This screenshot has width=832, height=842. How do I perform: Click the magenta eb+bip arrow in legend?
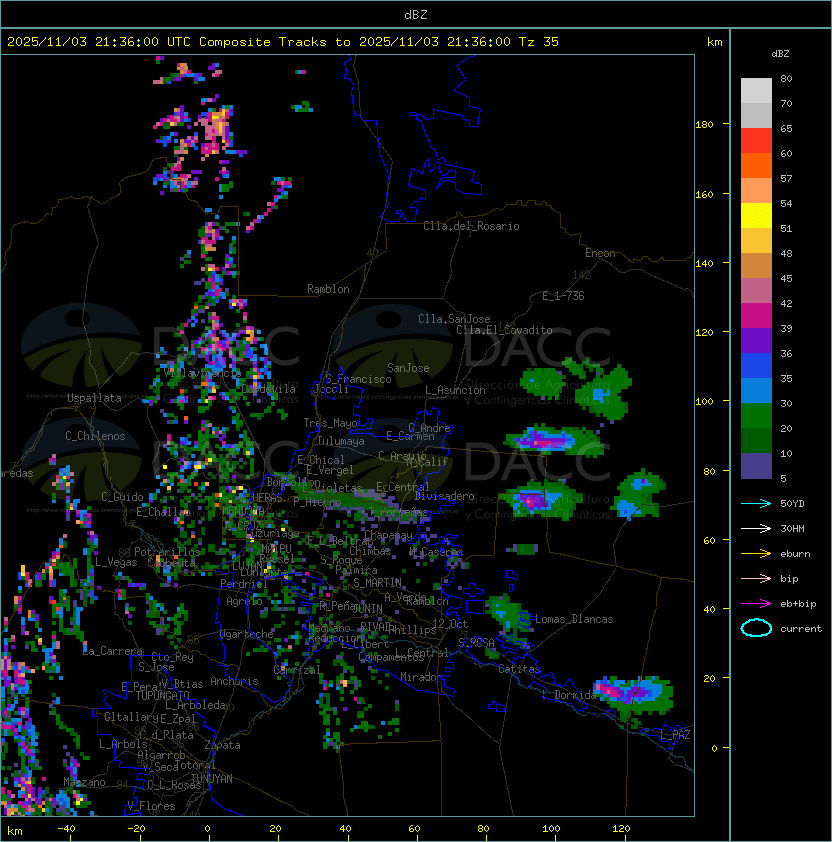[756, 604]
